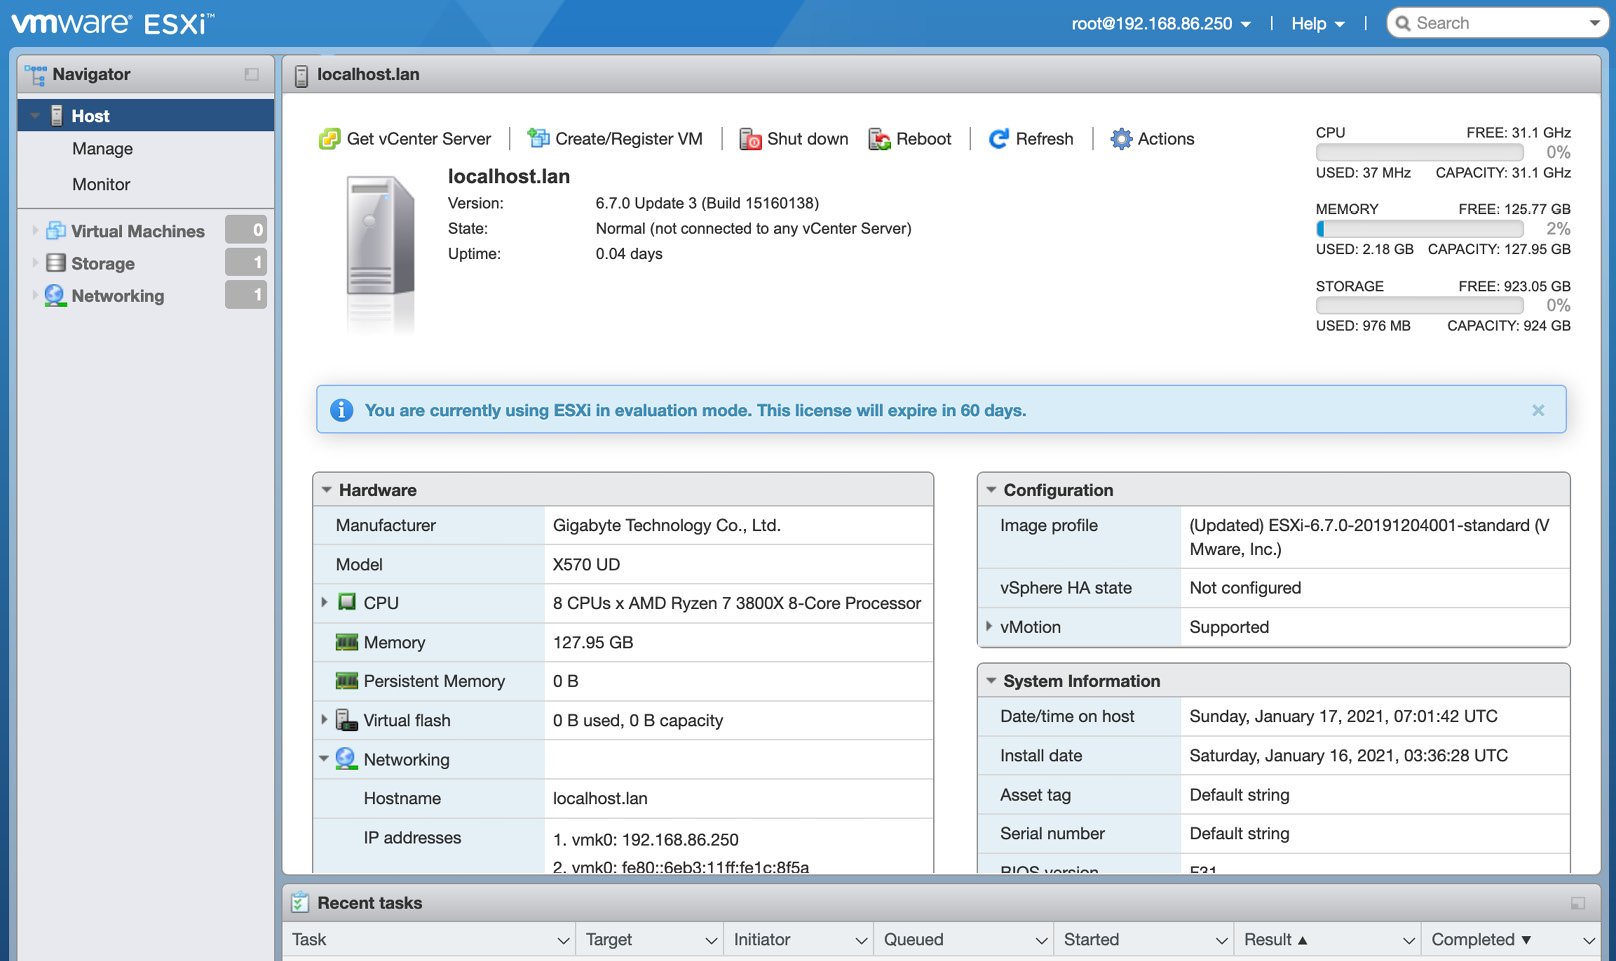Screen dimensions: 1616x961
Task: Click the Networking icon in Hardware panel
Action: 346,759
